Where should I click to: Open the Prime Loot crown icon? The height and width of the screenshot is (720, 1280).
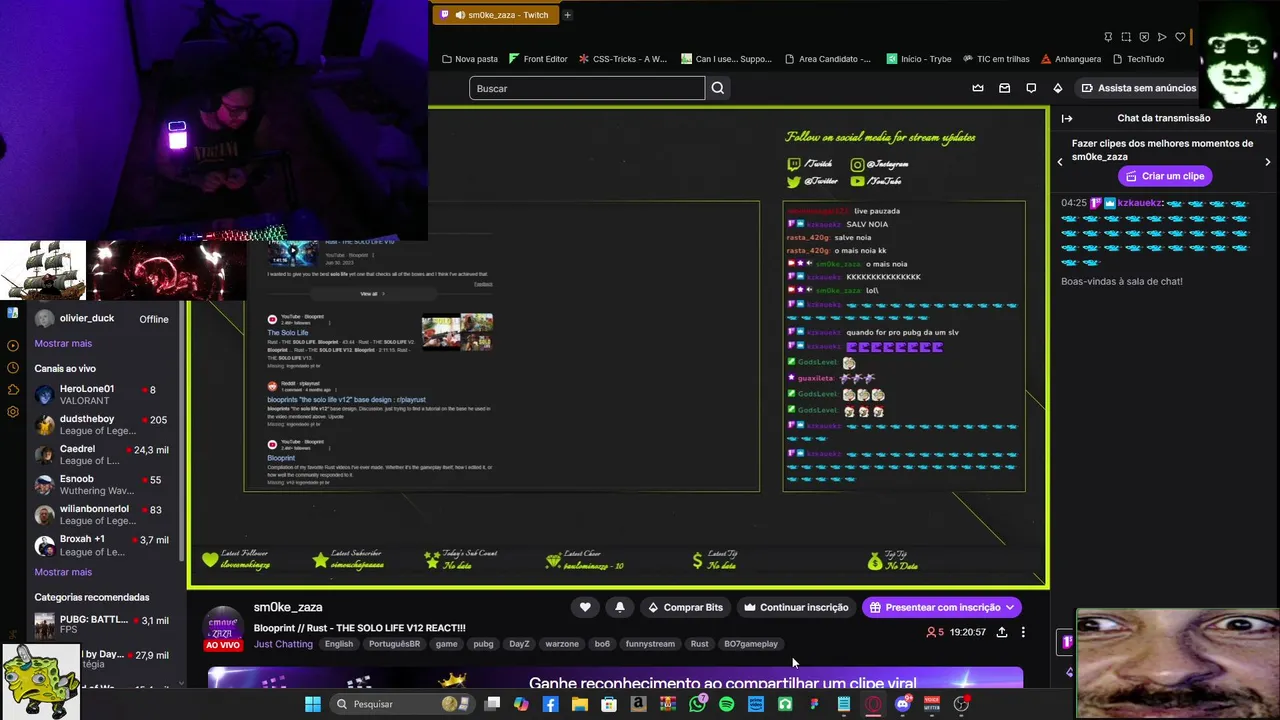click(978, 88)
